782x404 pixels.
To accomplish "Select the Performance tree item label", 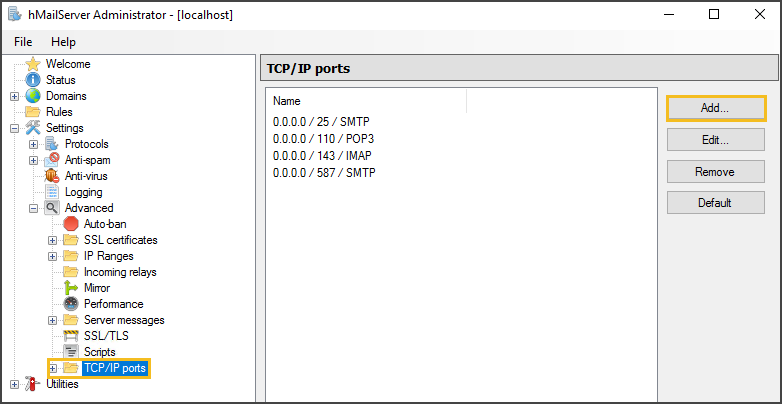I will [x=113, y=304].
